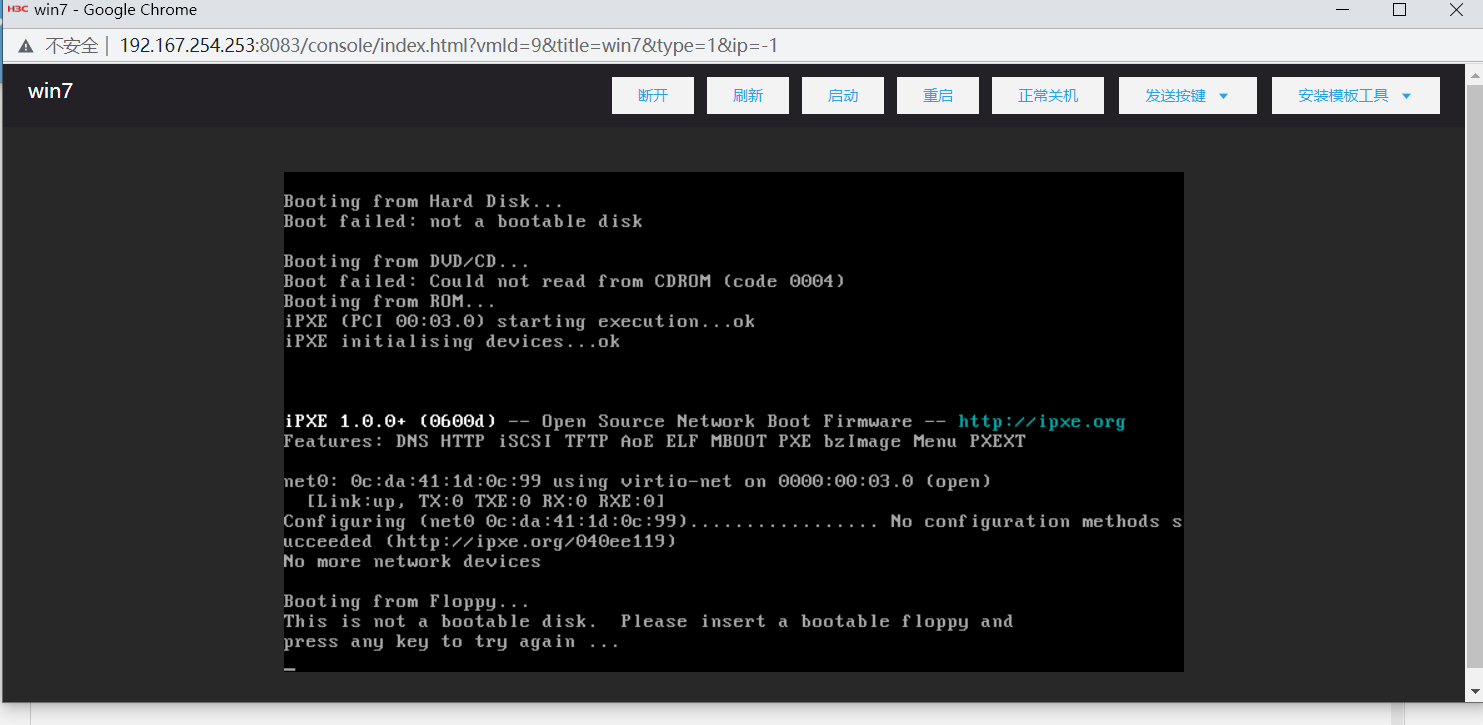Click the "No more network devices" line
The height and width of the screenshot is (725, 1483).
(x=412, y=561)
